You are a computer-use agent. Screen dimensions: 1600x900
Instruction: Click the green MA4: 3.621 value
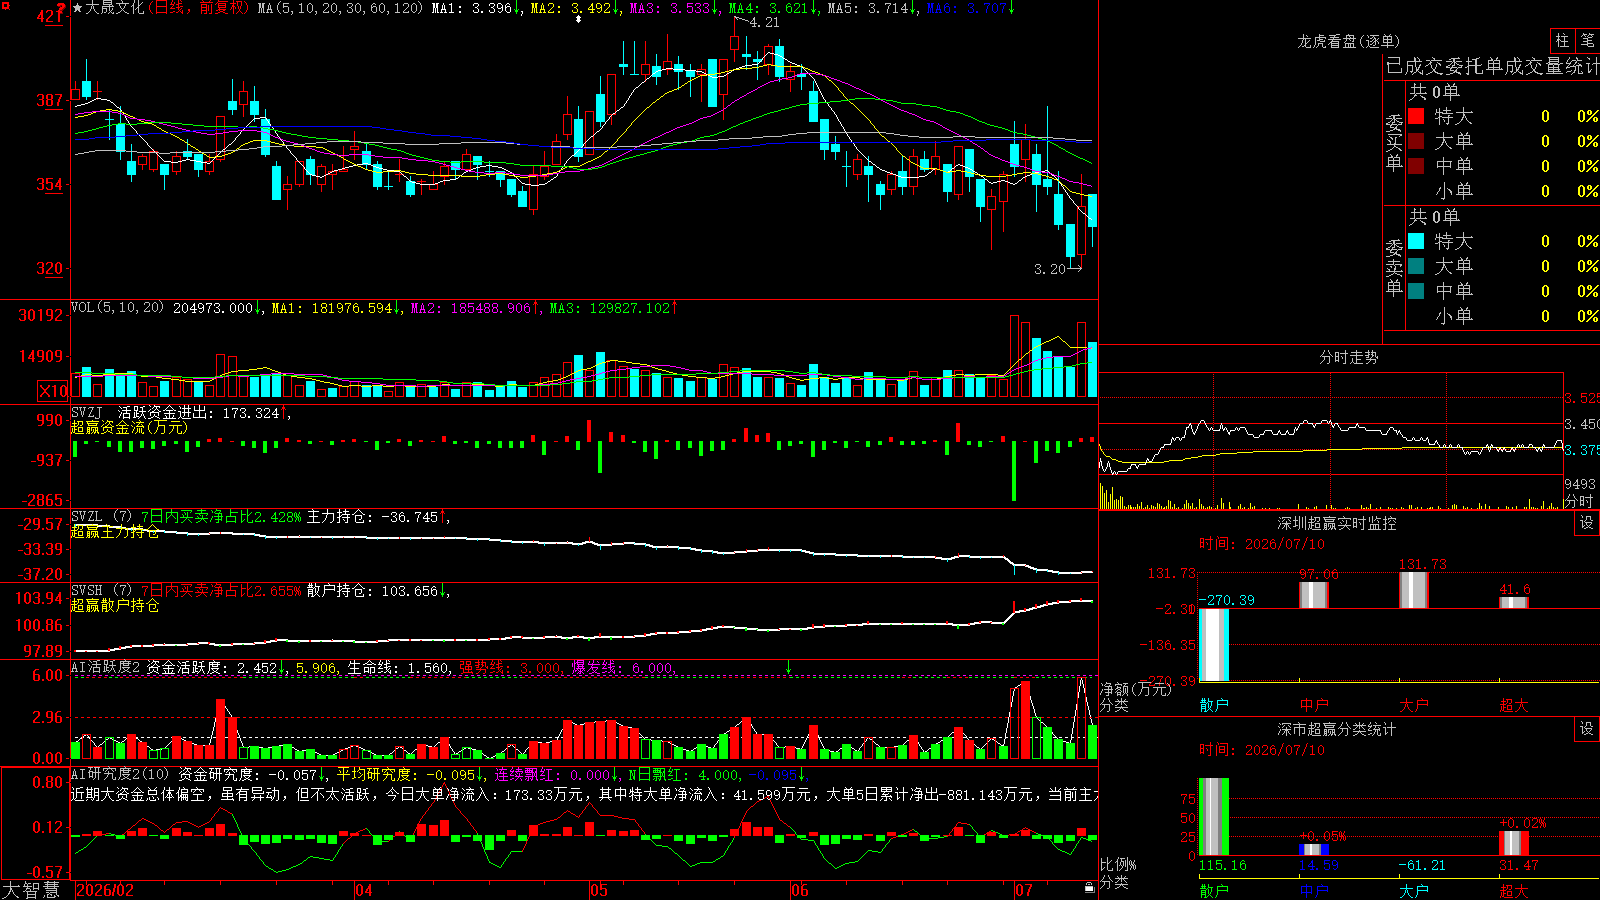[x=772, y=8]
